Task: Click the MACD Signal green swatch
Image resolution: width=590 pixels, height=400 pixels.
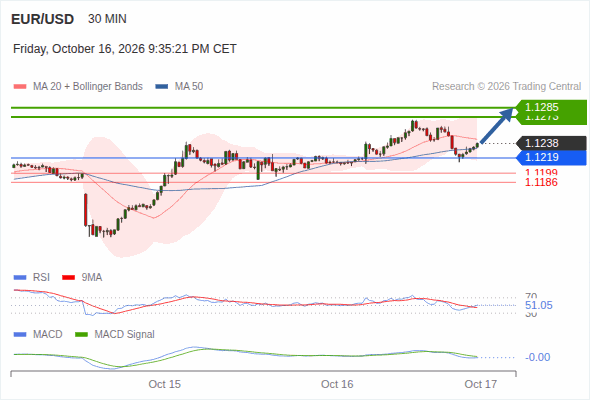Action: pyautogui.click(x=81, y=335)
